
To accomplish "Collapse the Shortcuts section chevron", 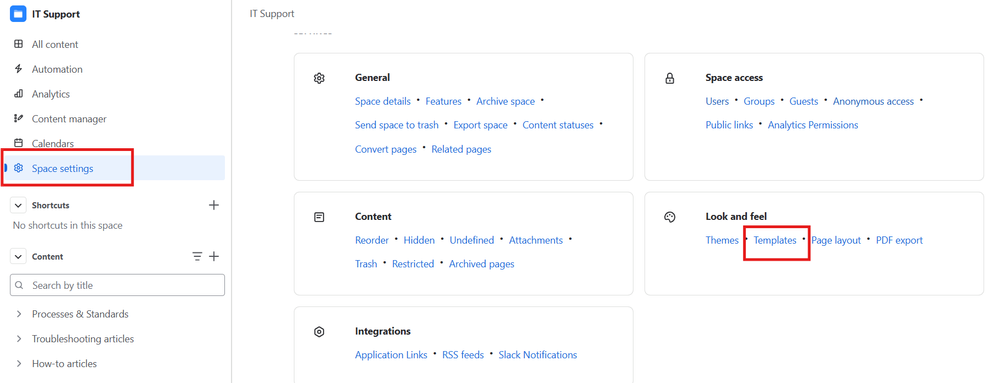I will 18,205.
